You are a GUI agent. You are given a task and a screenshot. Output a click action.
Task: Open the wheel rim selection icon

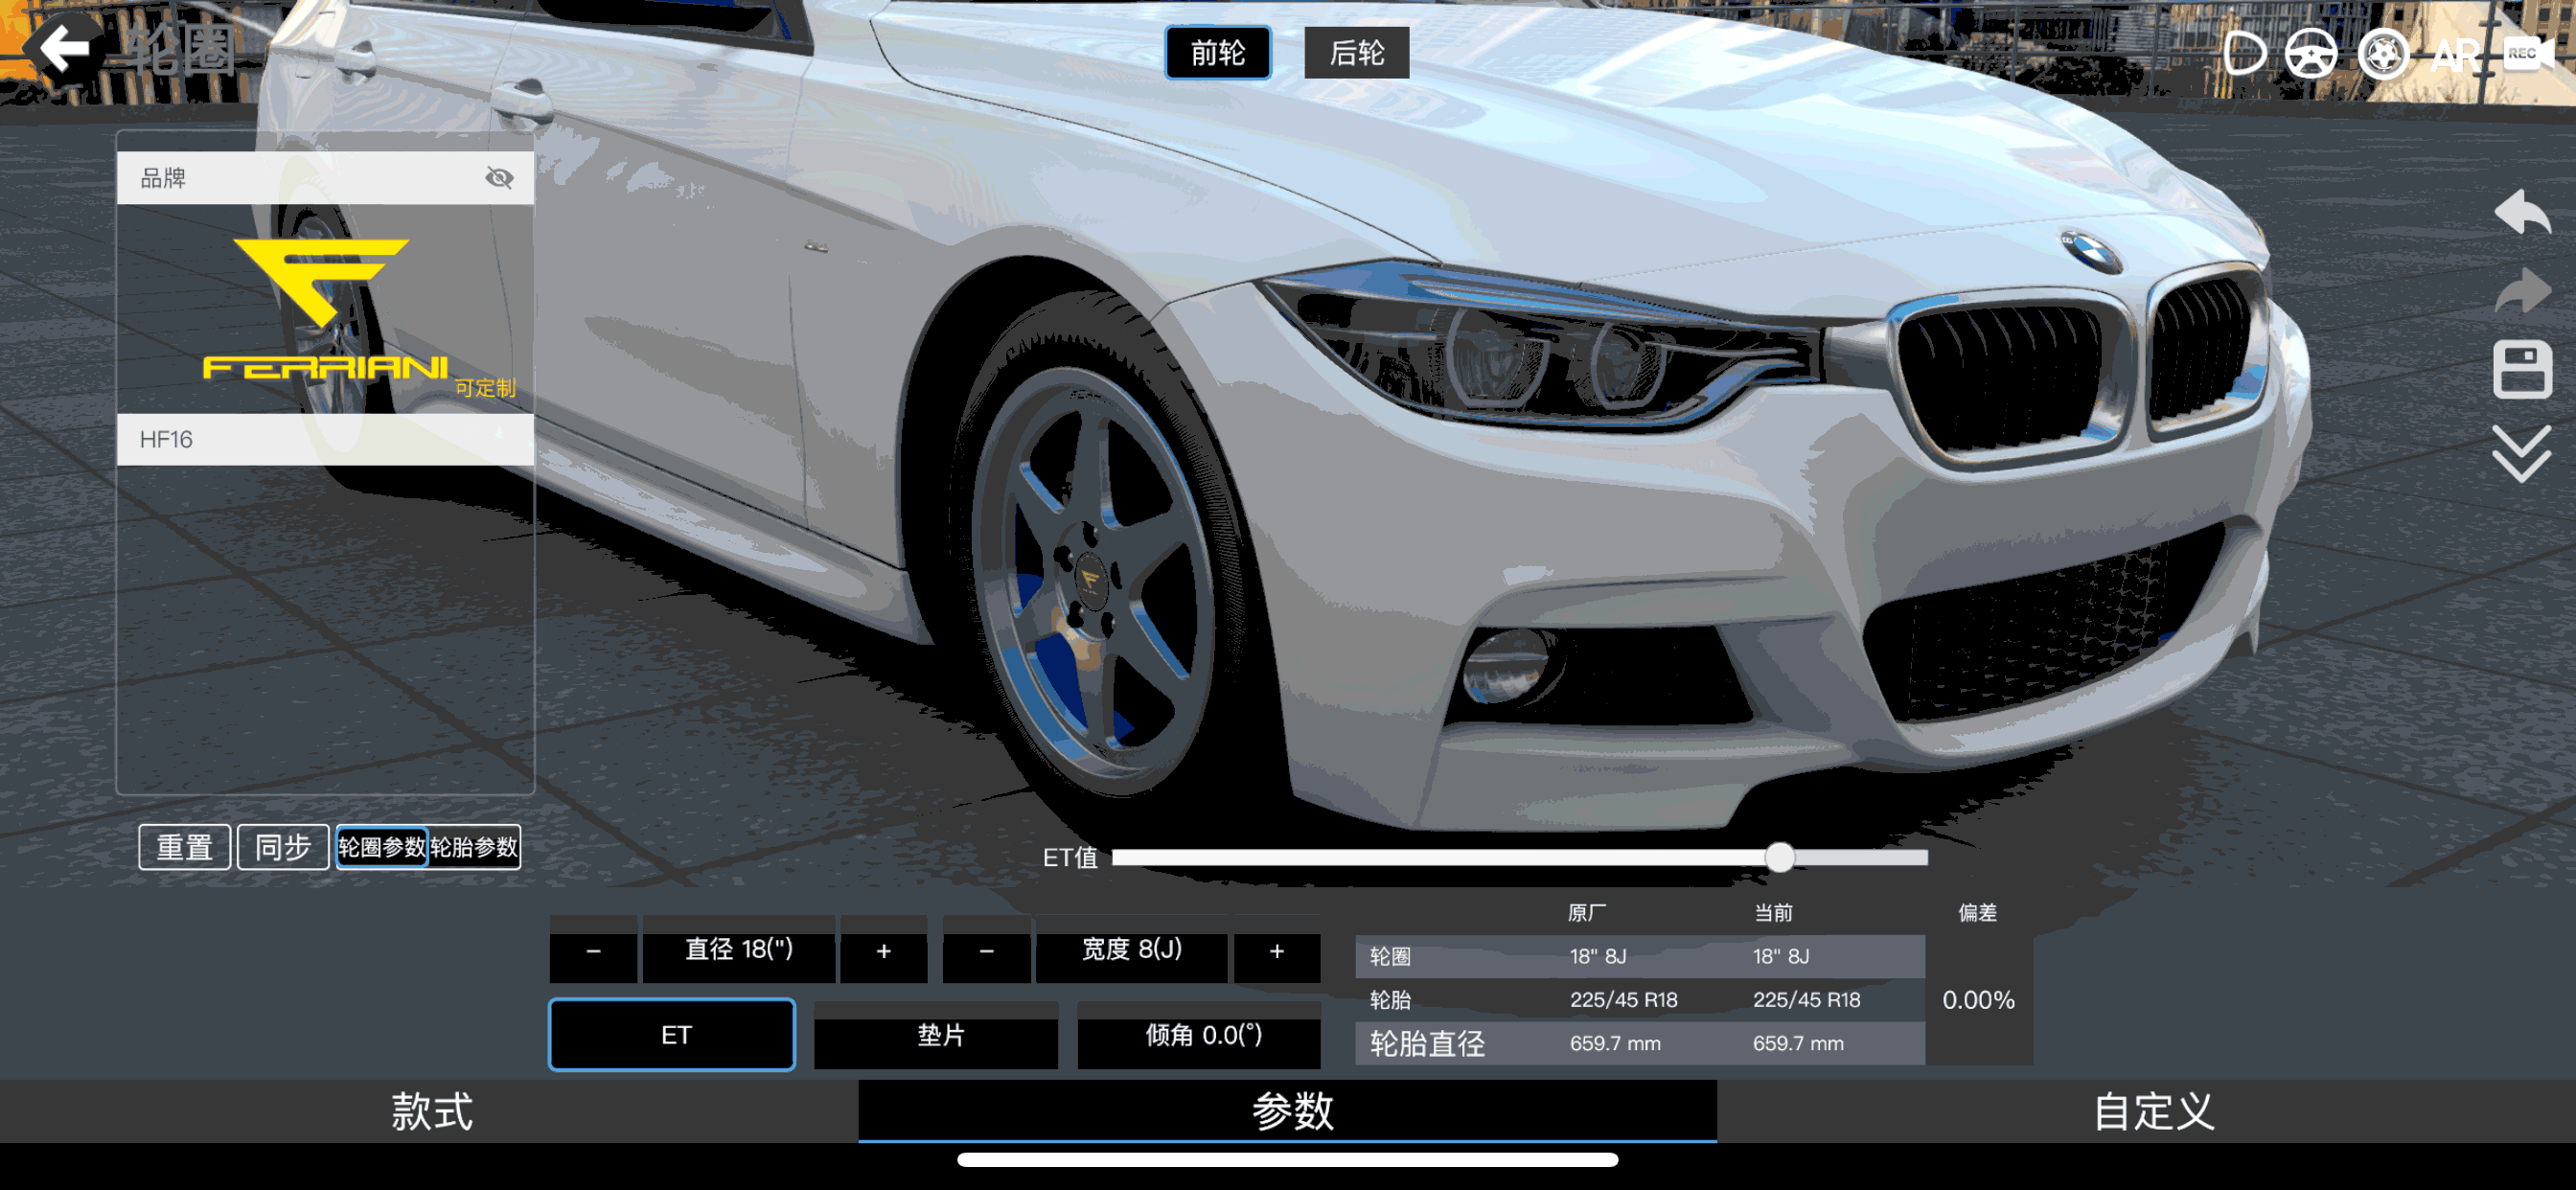pos(2384,53)
